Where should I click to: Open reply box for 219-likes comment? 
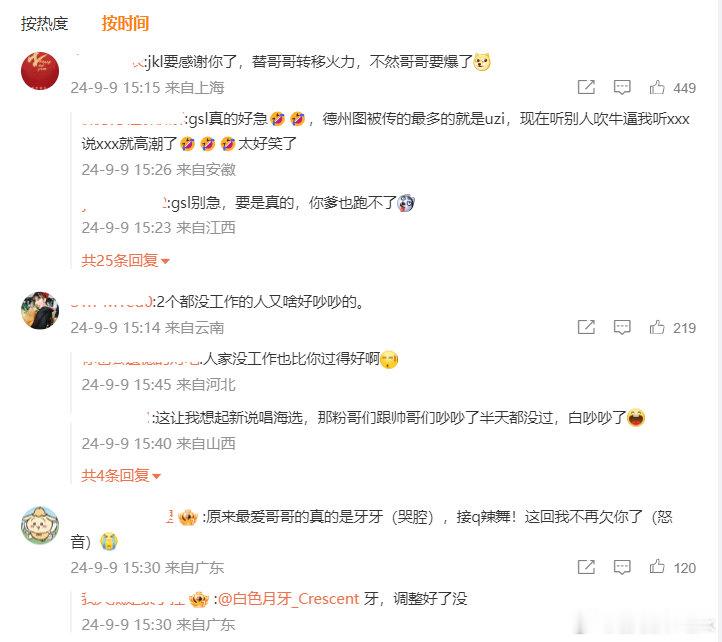point(622,327)
